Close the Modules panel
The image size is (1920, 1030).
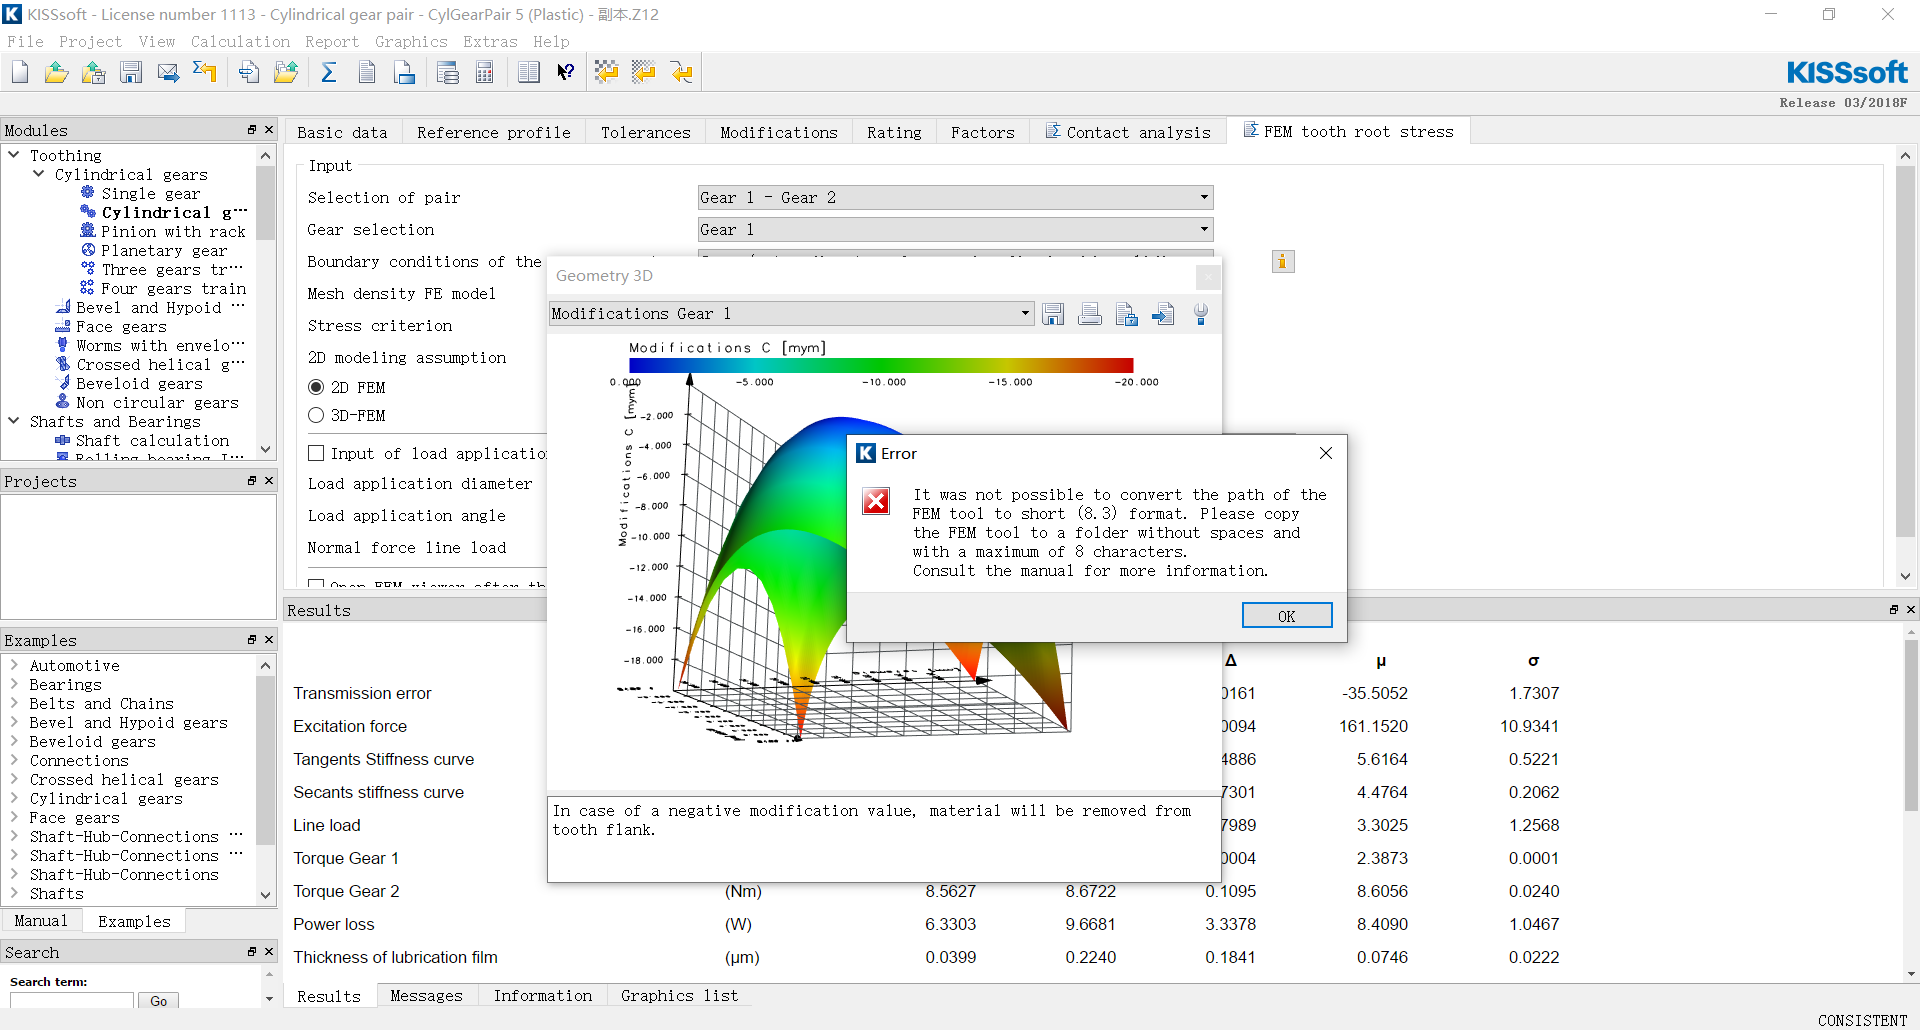tap(269, 130)
